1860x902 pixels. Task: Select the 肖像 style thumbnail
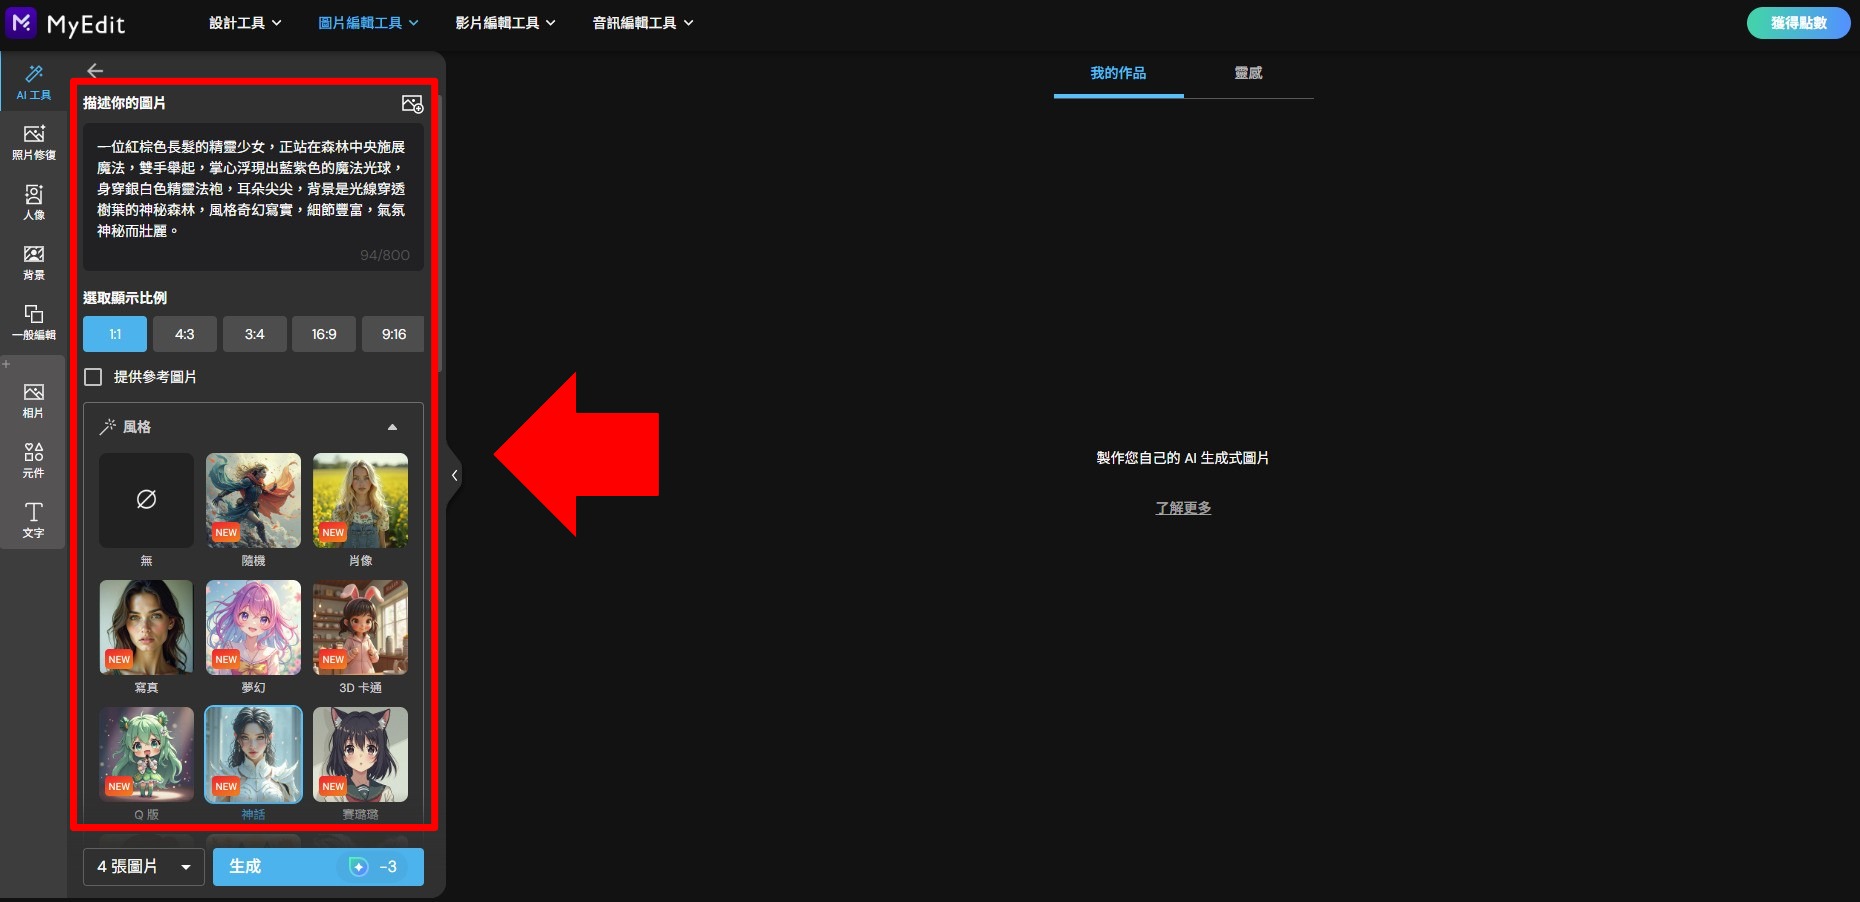click(x=360, y=500)
